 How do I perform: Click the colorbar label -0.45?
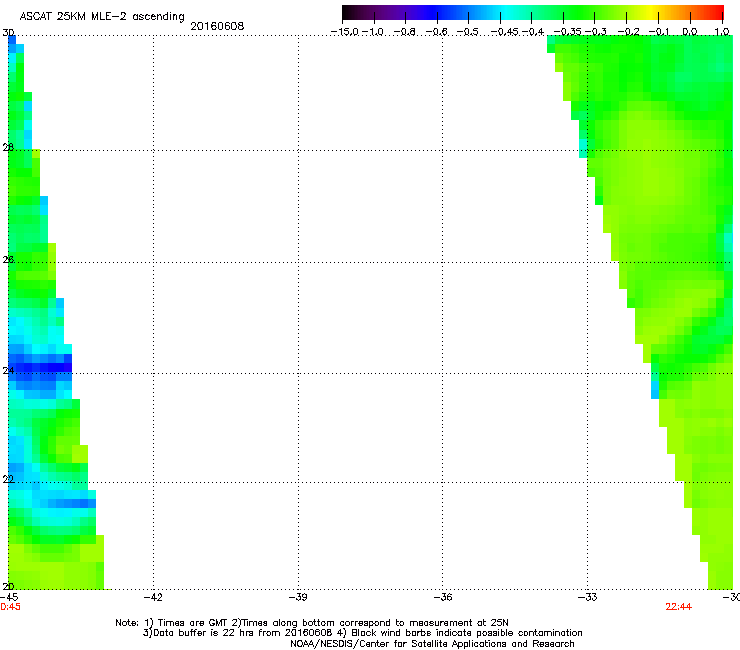505,32
